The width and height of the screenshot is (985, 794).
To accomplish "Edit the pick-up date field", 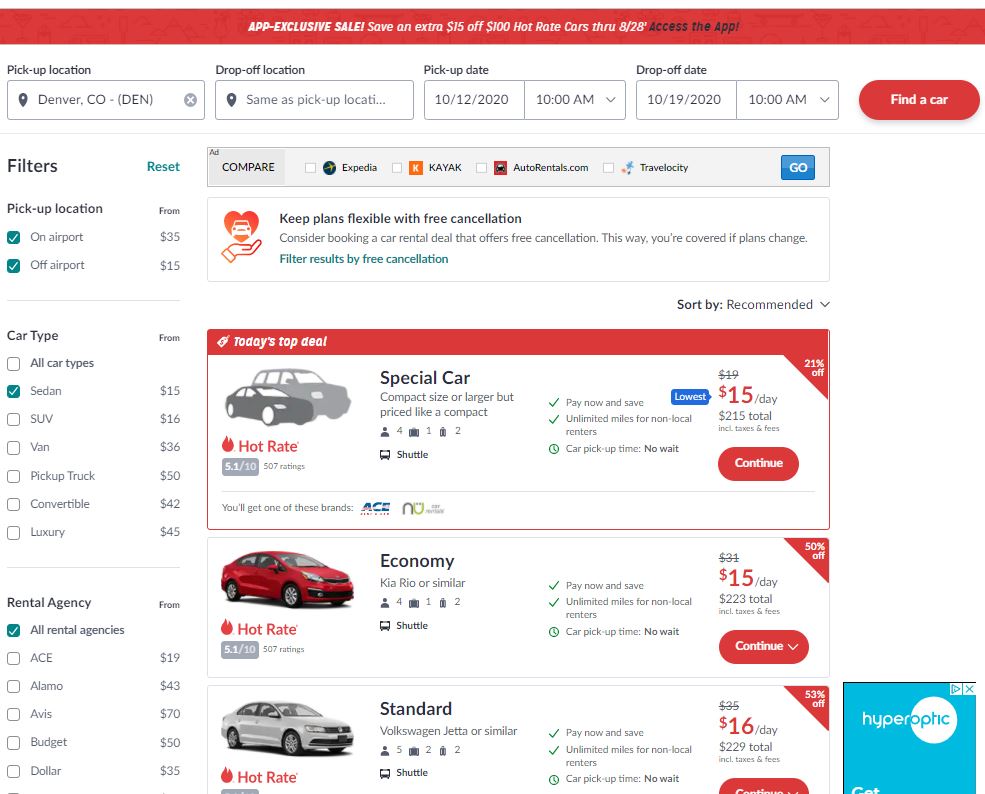I will pos(474,100).
